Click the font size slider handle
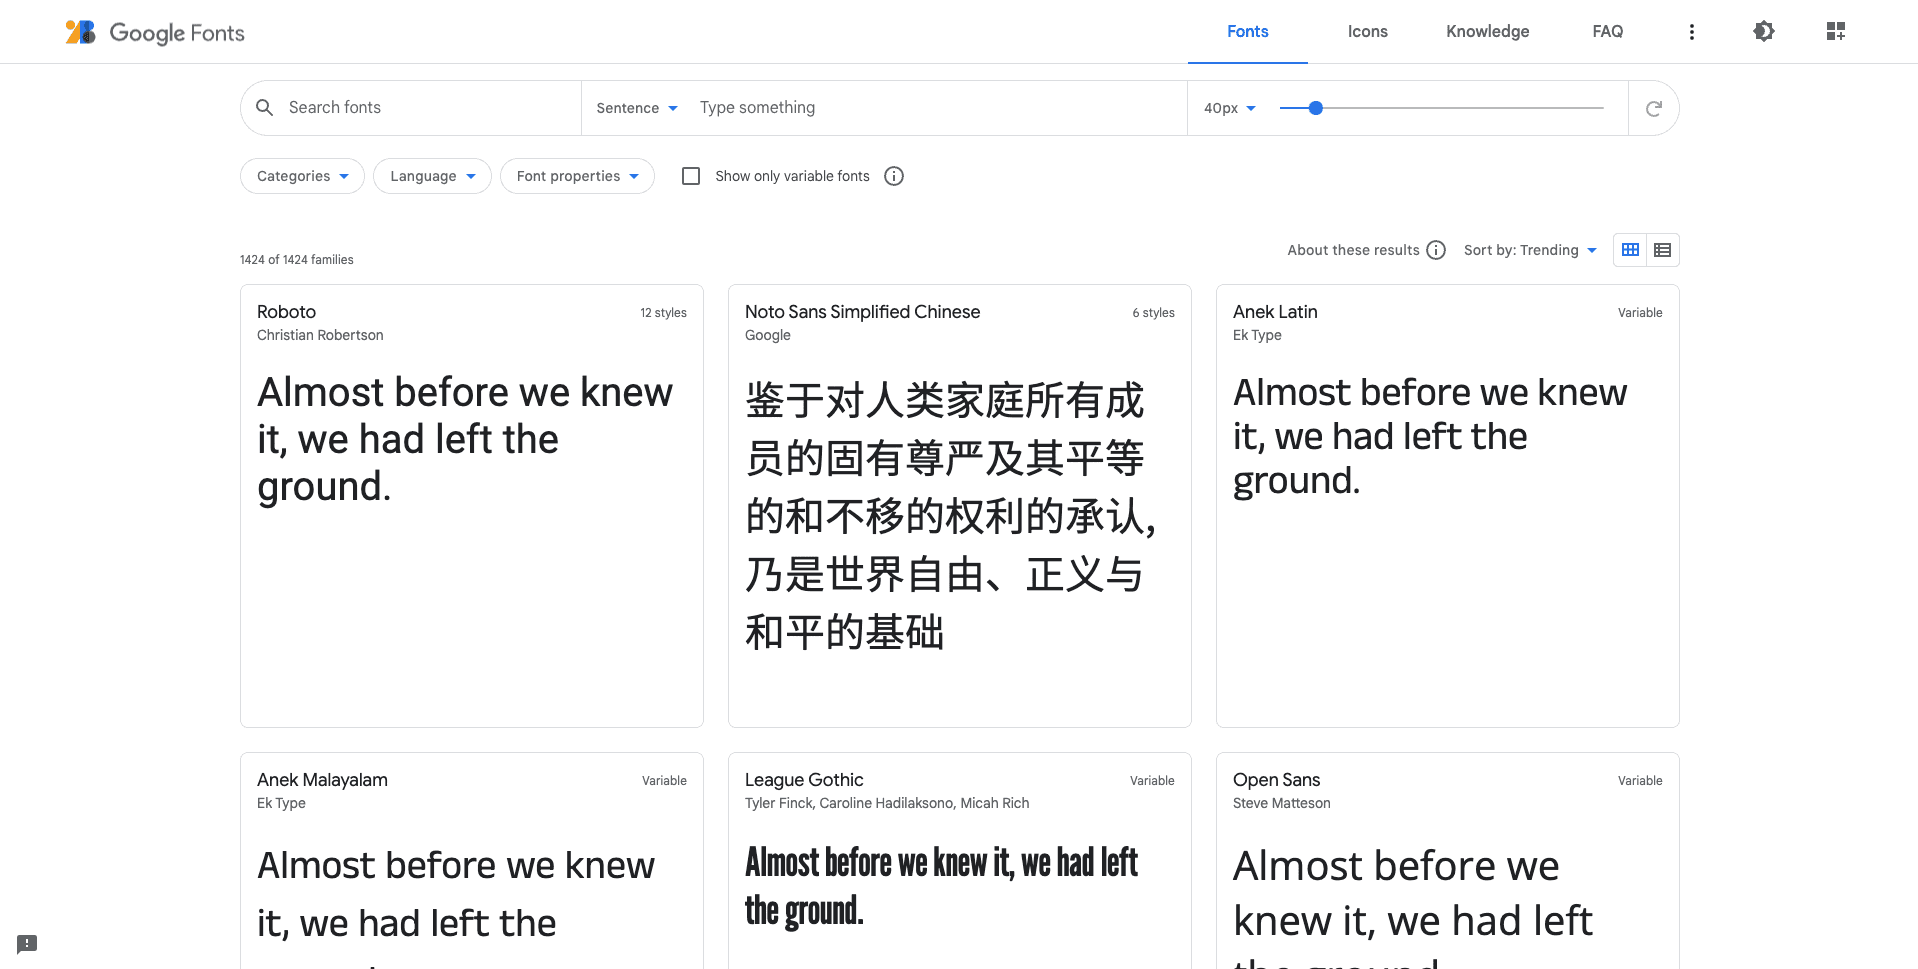Screen dimensions: 1918x969 [1316, 108]
